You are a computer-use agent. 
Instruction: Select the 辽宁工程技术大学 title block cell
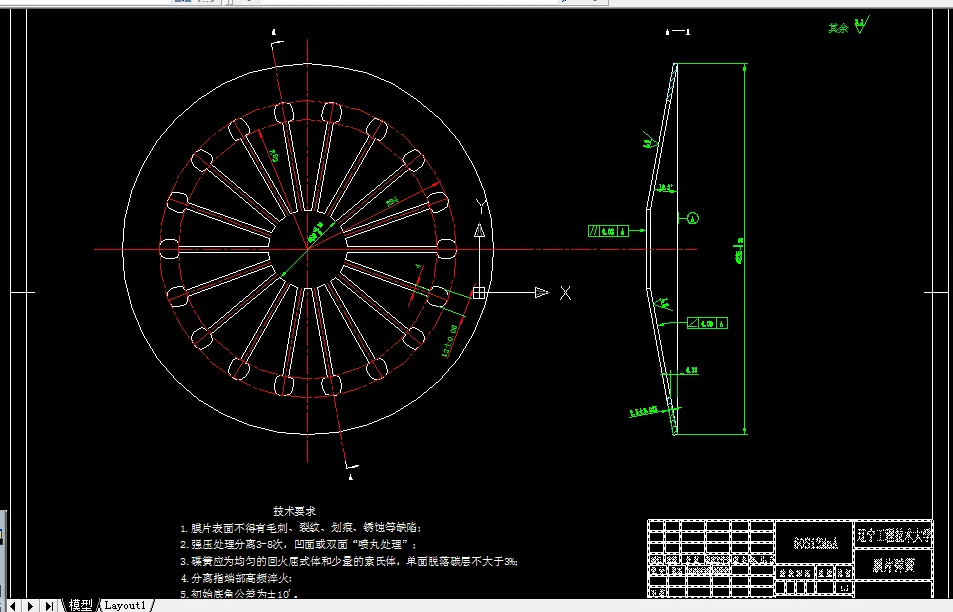(893, 535)
